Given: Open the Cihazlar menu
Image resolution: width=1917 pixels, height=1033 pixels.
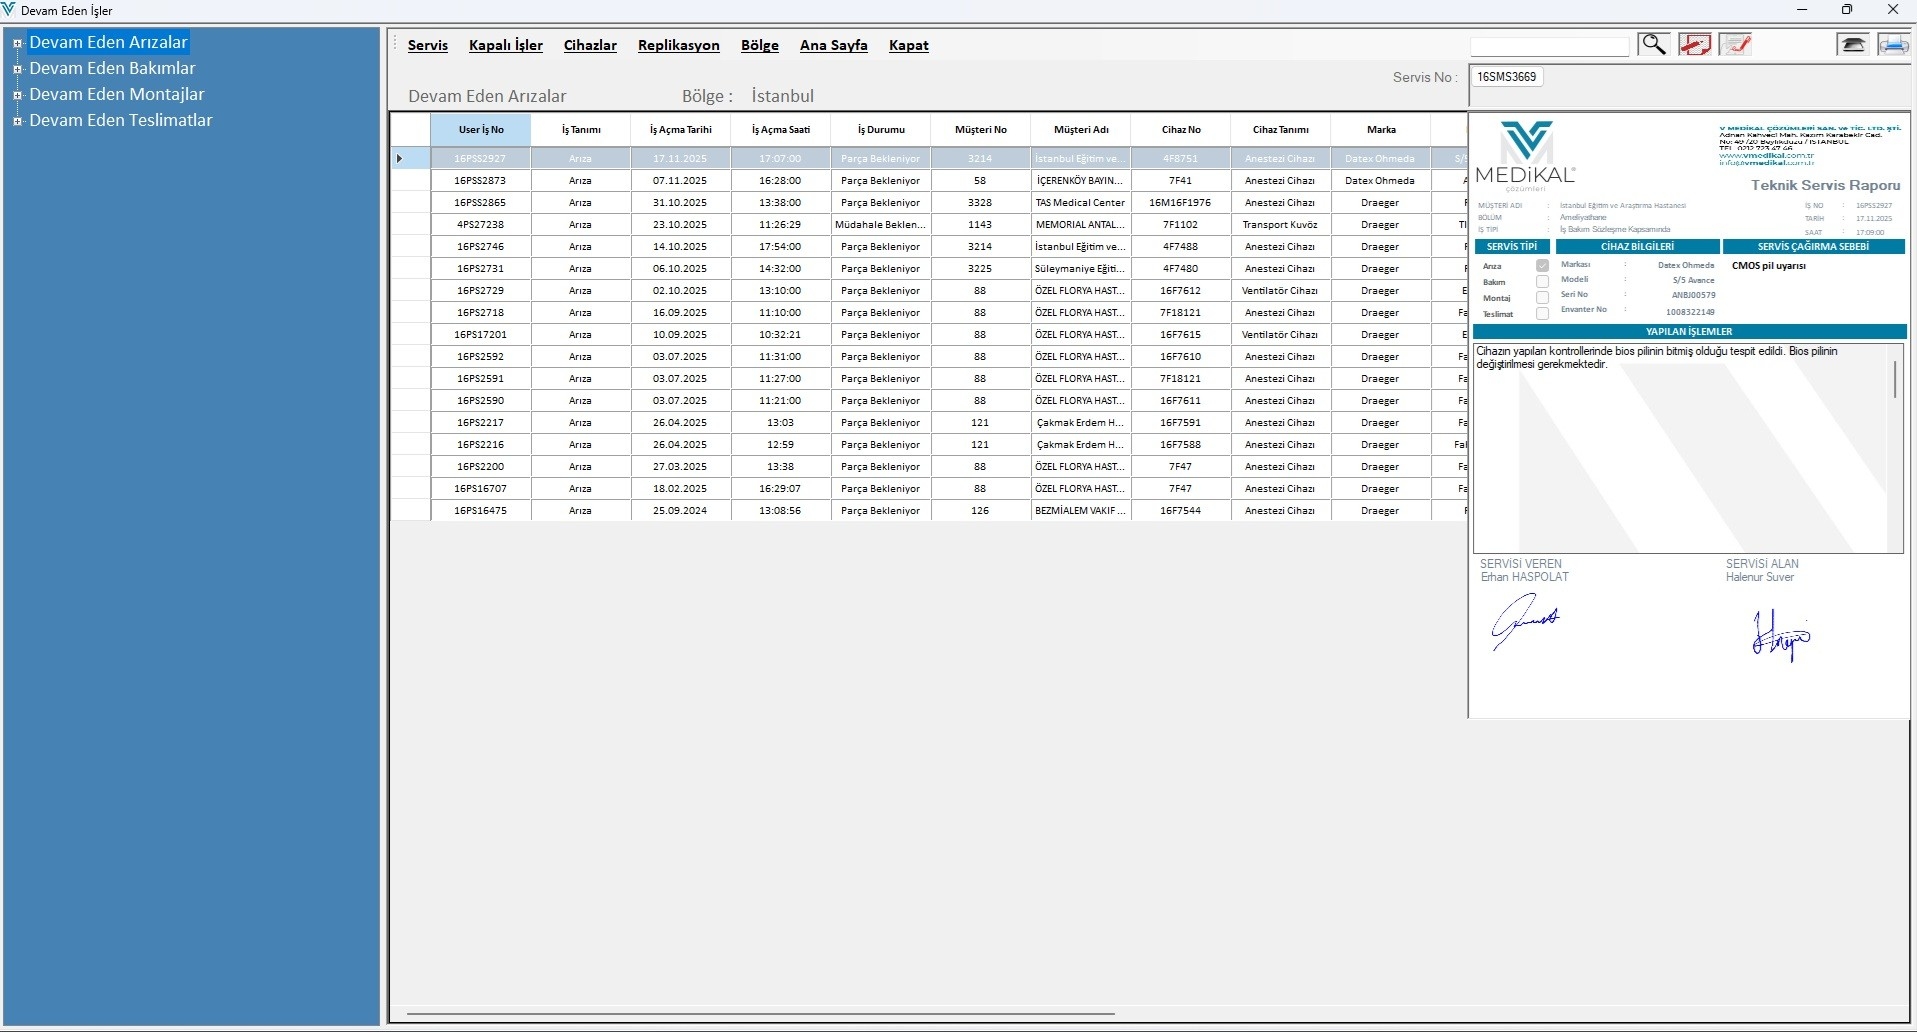Looking at the screenshot, I should click(590, 46).
